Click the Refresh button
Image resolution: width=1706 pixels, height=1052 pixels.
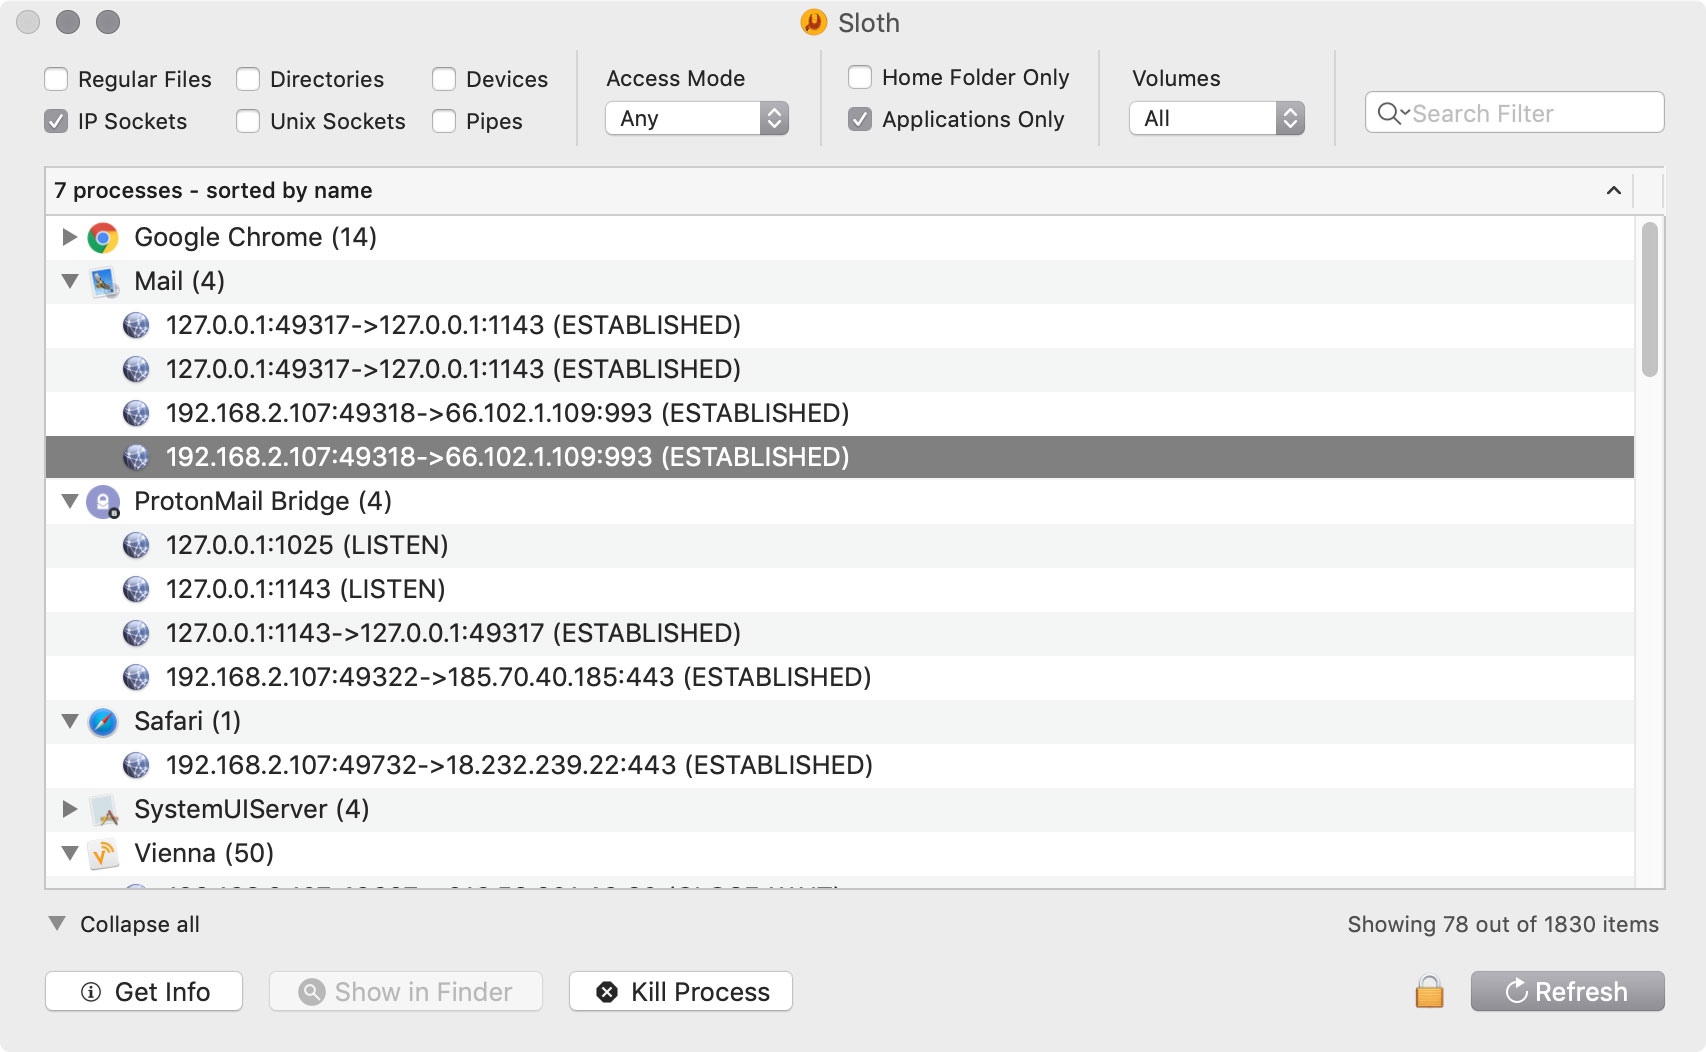1567,991
